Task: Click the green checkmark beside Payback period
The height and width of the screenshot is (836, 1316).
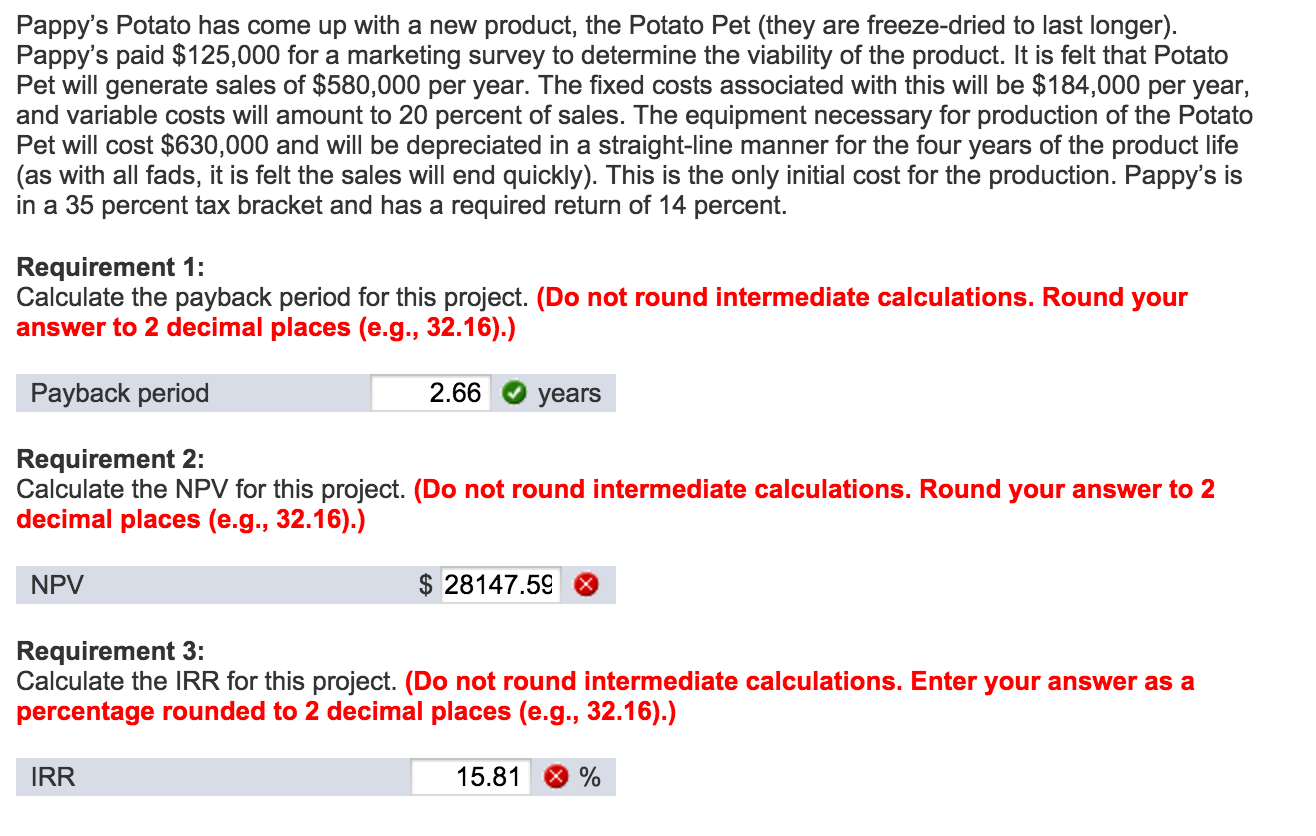Action: point(515,393)
